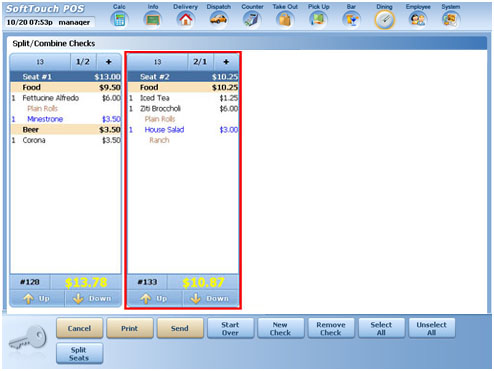Screen dimensions: 494x371
Task: Open the Info chalkboard icon
Action: (153, 20)
